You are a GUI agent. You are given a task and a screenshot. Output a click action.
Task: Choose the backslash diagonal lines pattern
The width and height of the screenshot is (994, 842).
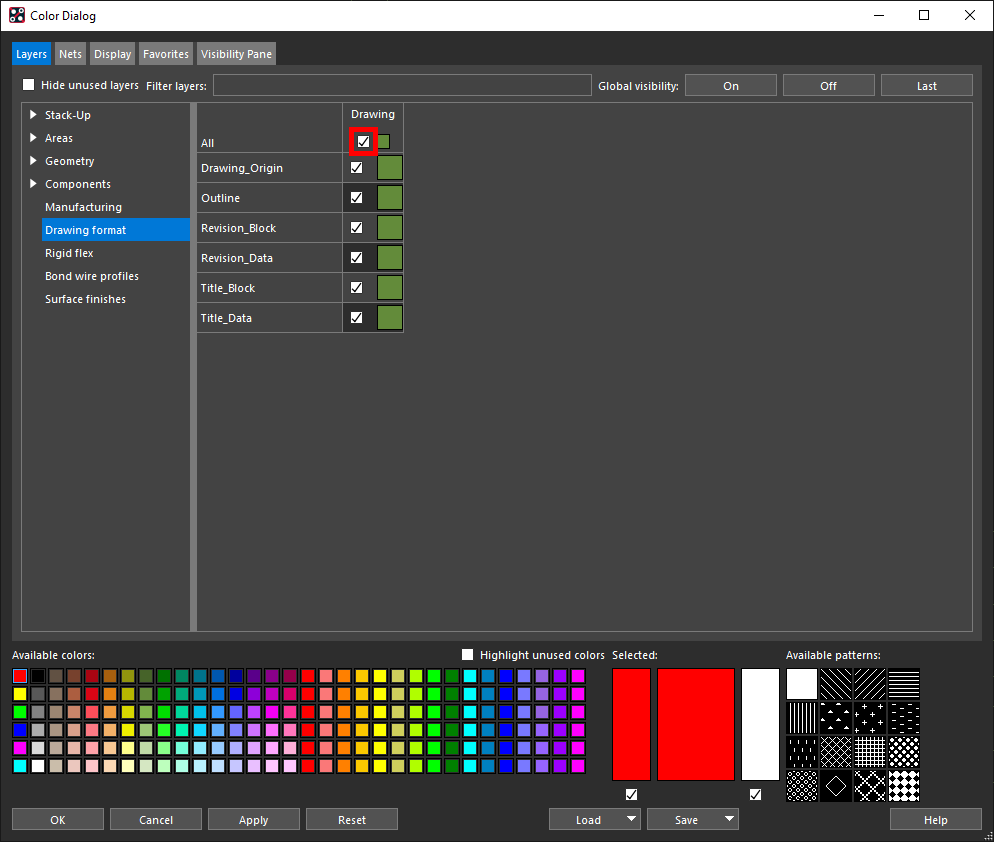coord(836,684)
